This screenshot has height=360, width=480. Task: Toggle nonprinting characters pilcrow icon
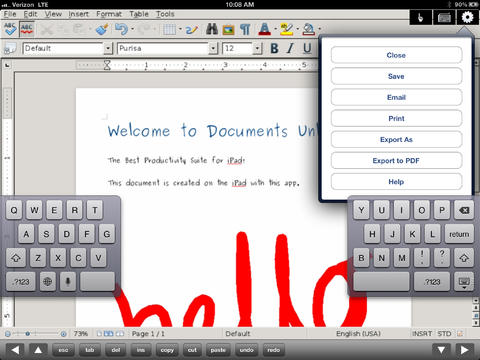pos(245,30)
